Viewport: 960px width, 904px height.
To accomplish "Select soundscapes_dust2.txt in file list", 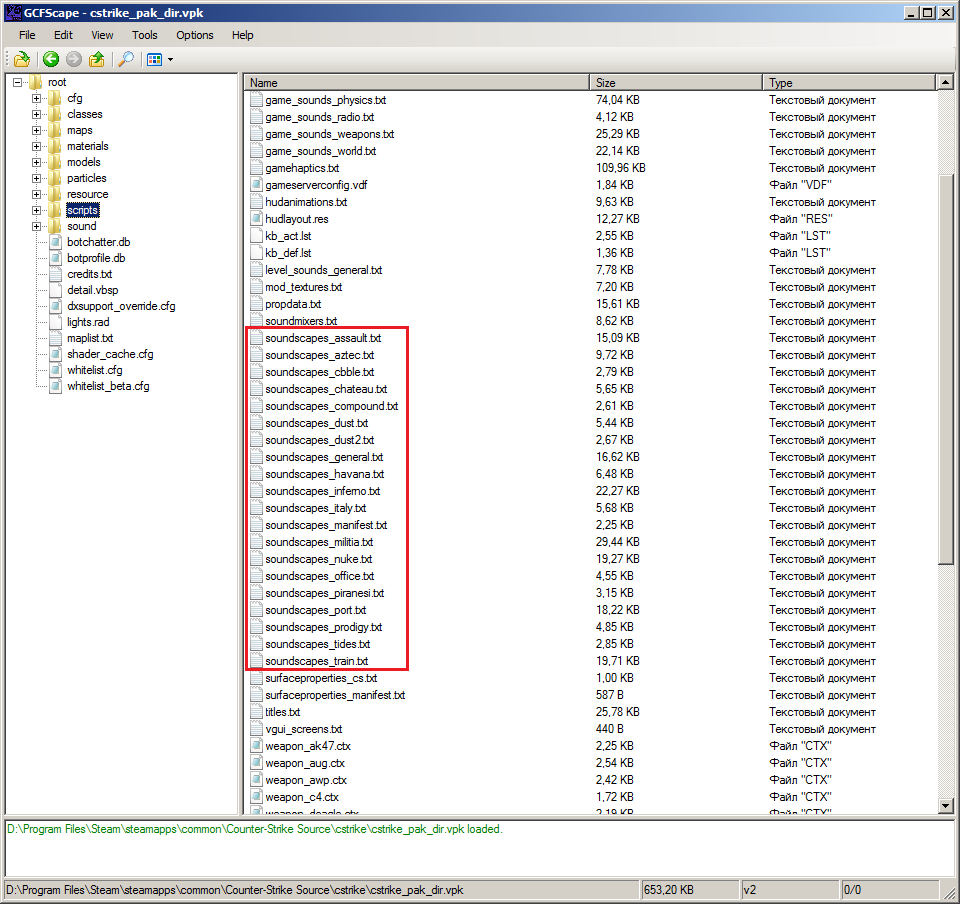I will pos(320,440).
